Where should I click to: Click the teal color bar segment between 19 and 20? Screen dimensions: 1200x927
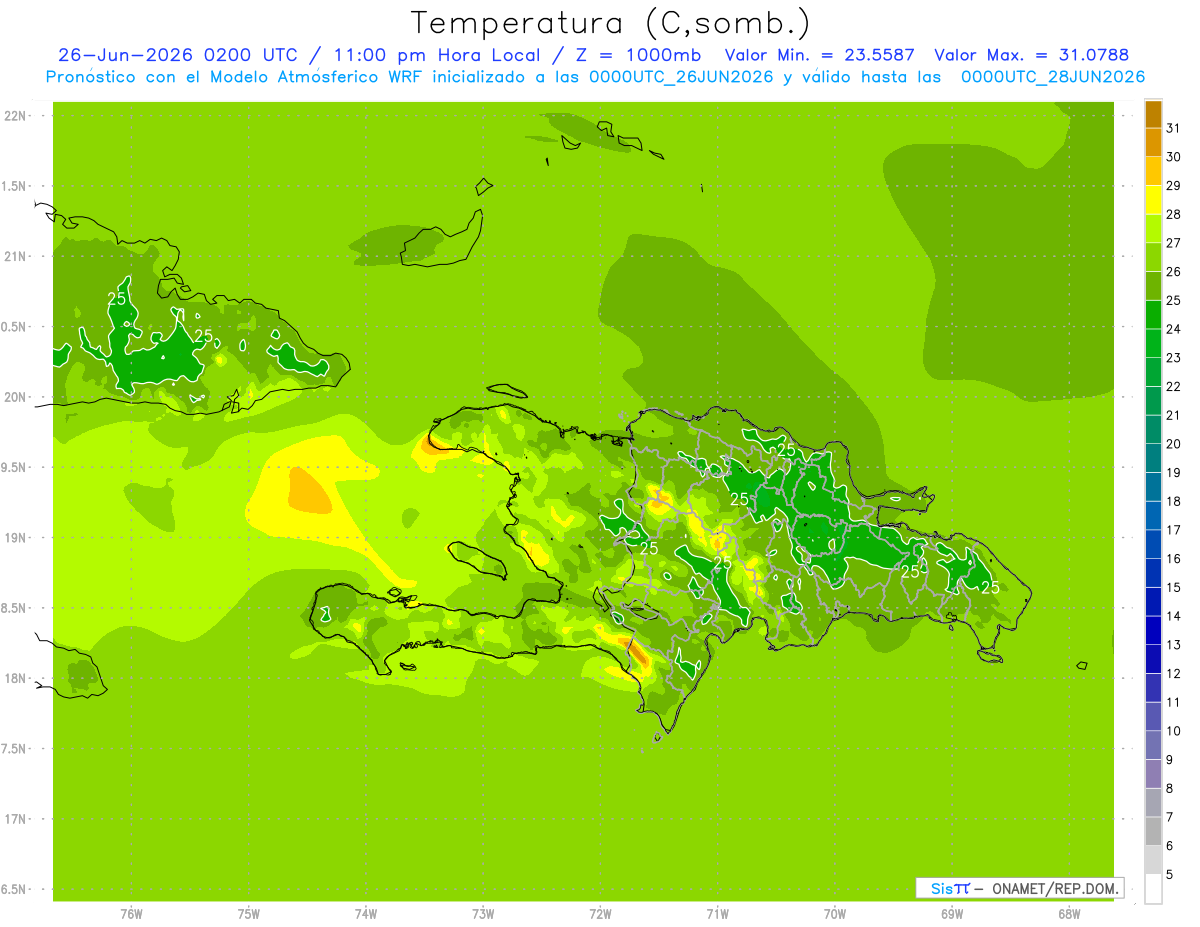pyautogui.click(x=1153, y=458)
